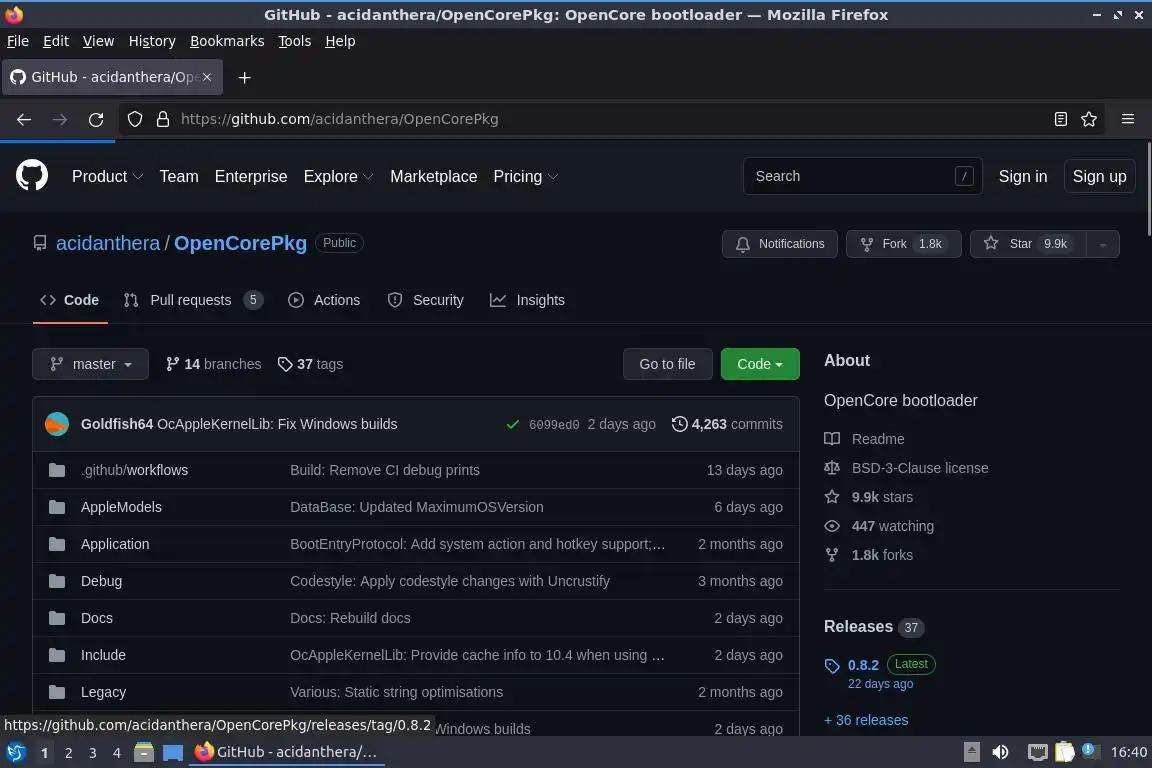Image resolution: width=1152 pixels, height=768 pixels.
Task: Open the Firefox hamburger menu
Action: point(1128,119)
